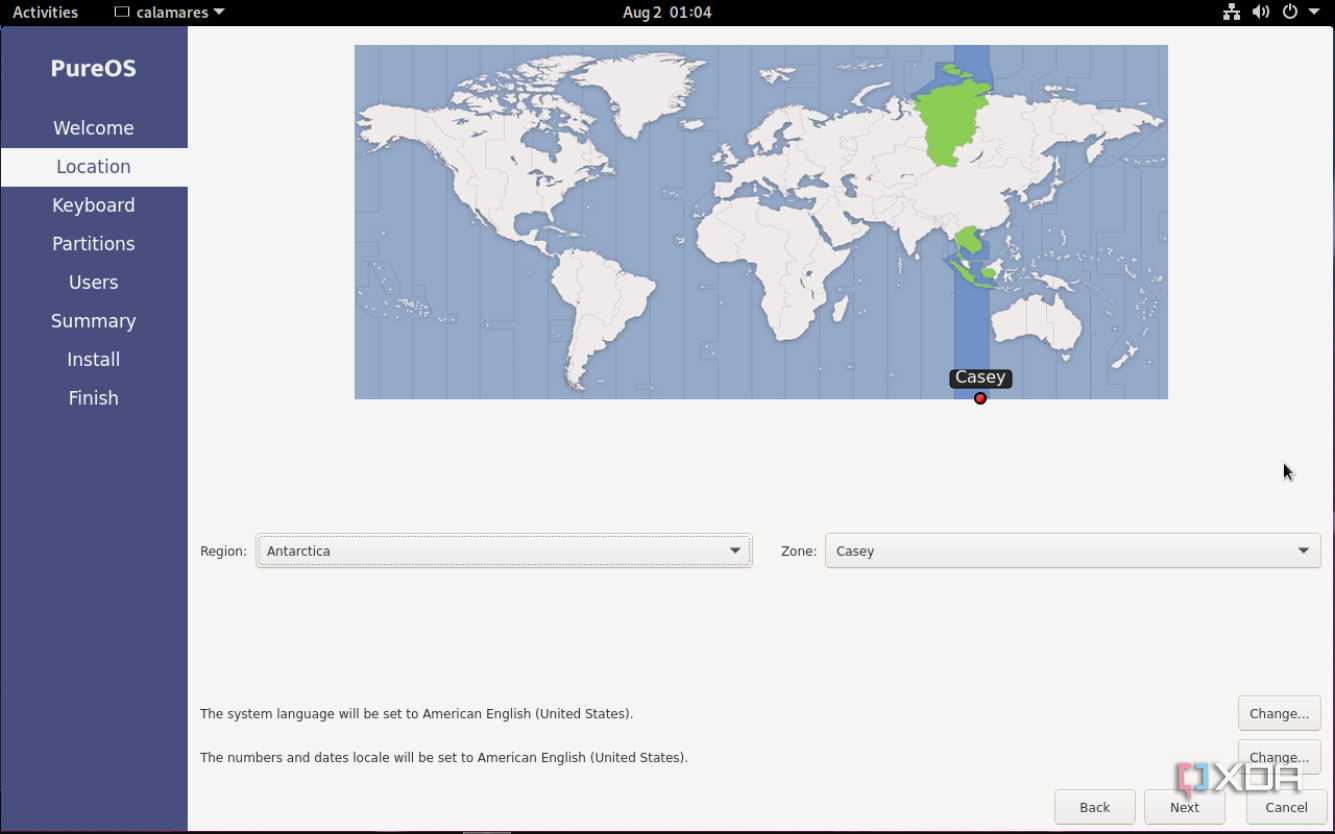Click the red Casey location marker dot
The height and width of the screenshot is (834, 1335).
[x=980, y=398]
